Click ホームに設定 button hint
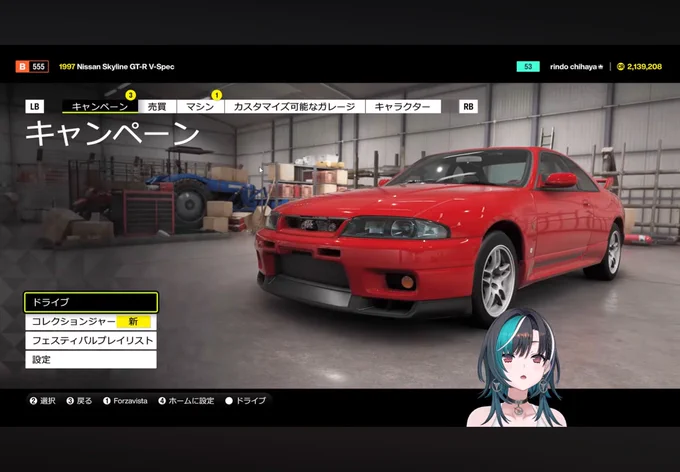 [x=186, y=401]
